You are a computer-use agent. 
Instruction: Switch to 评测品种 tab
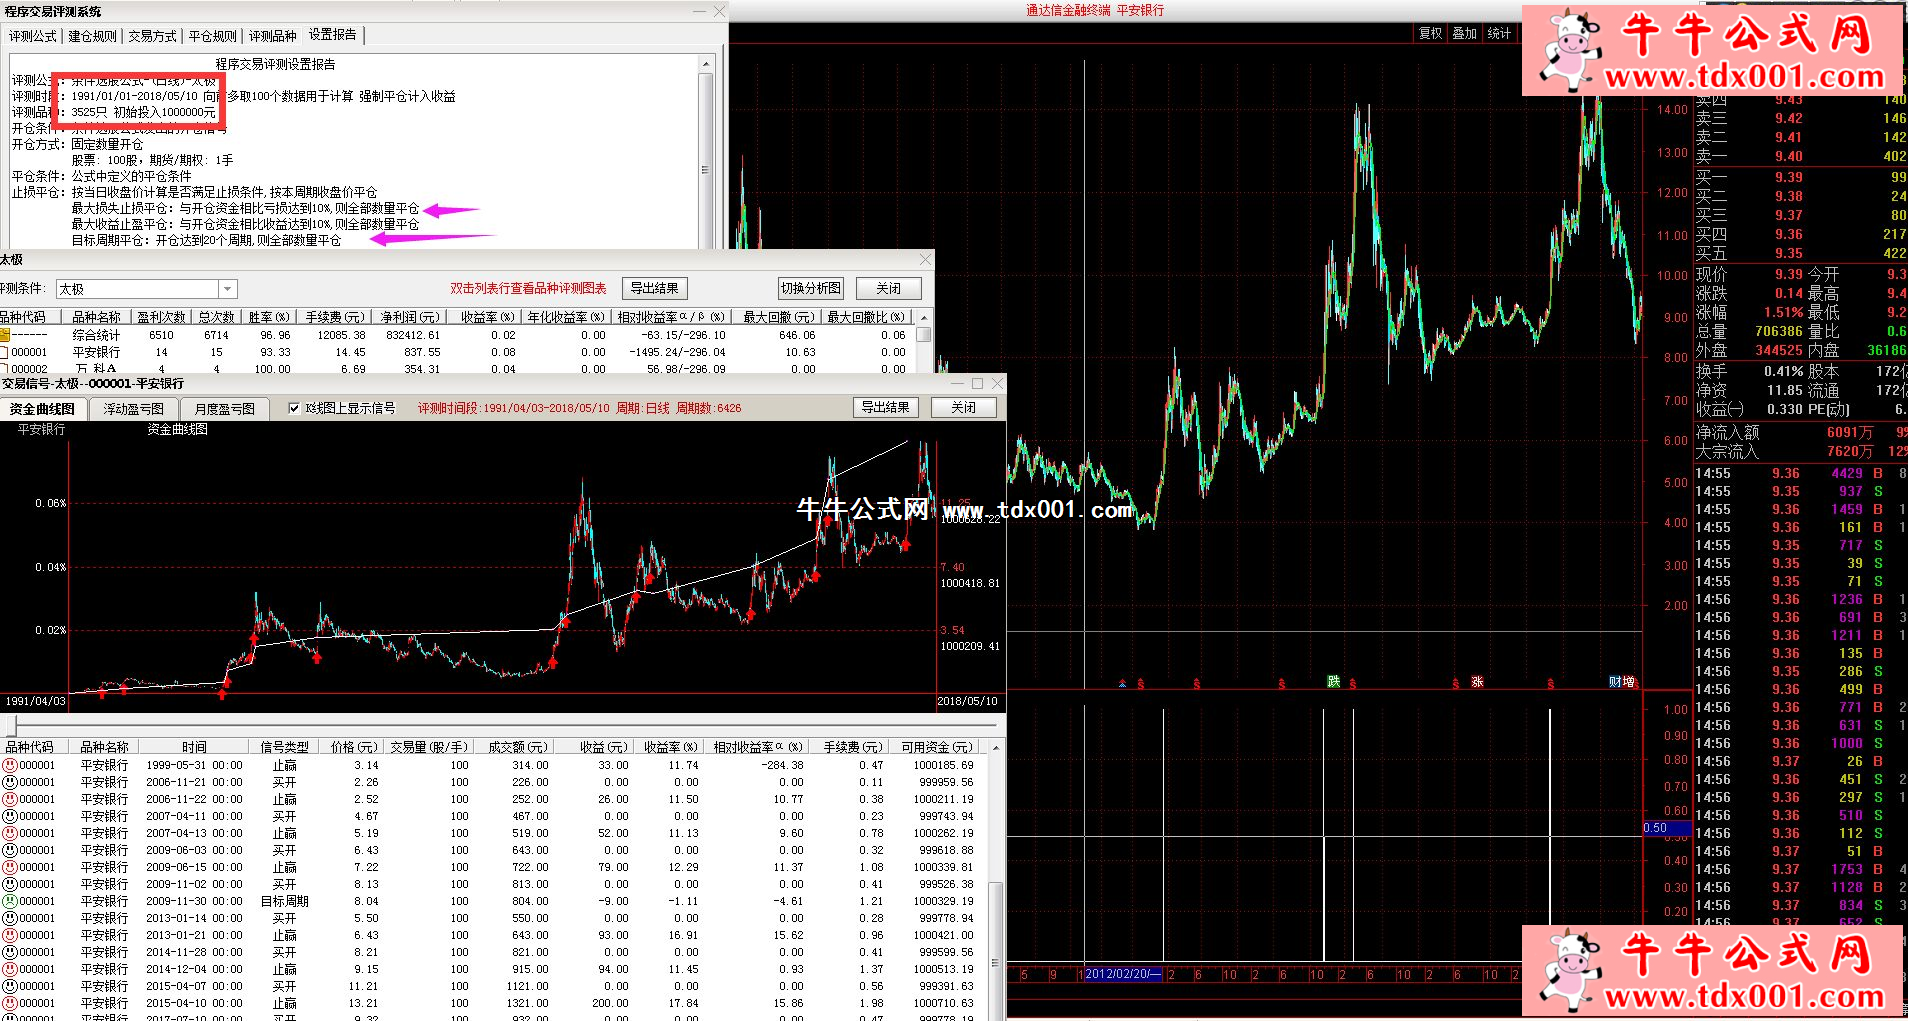click(273, 36)
